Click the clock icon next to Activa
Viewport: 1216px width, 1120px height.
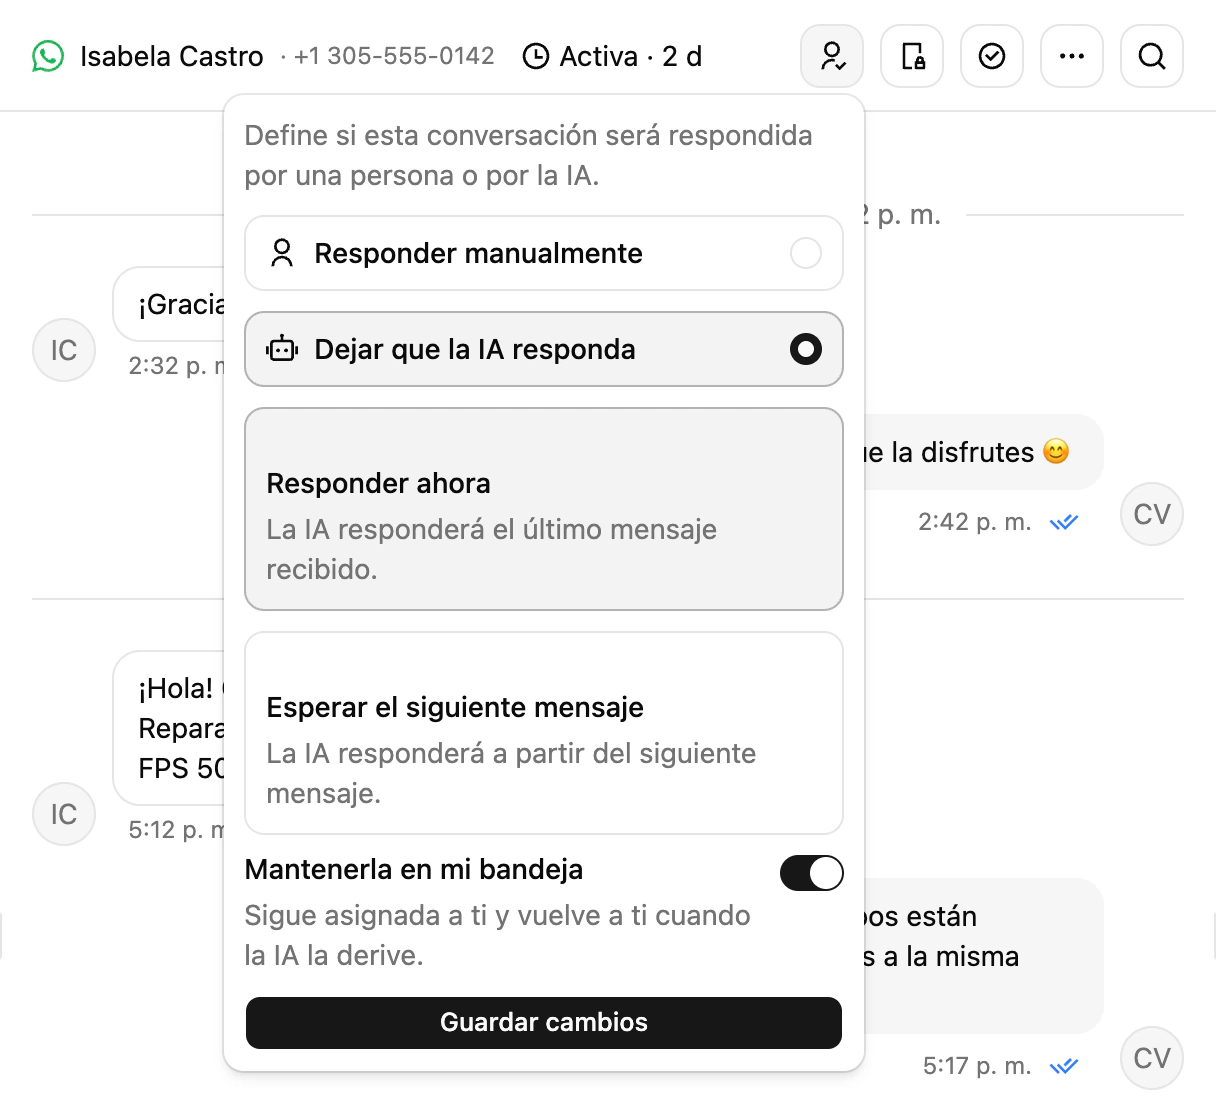click(536, 56)
